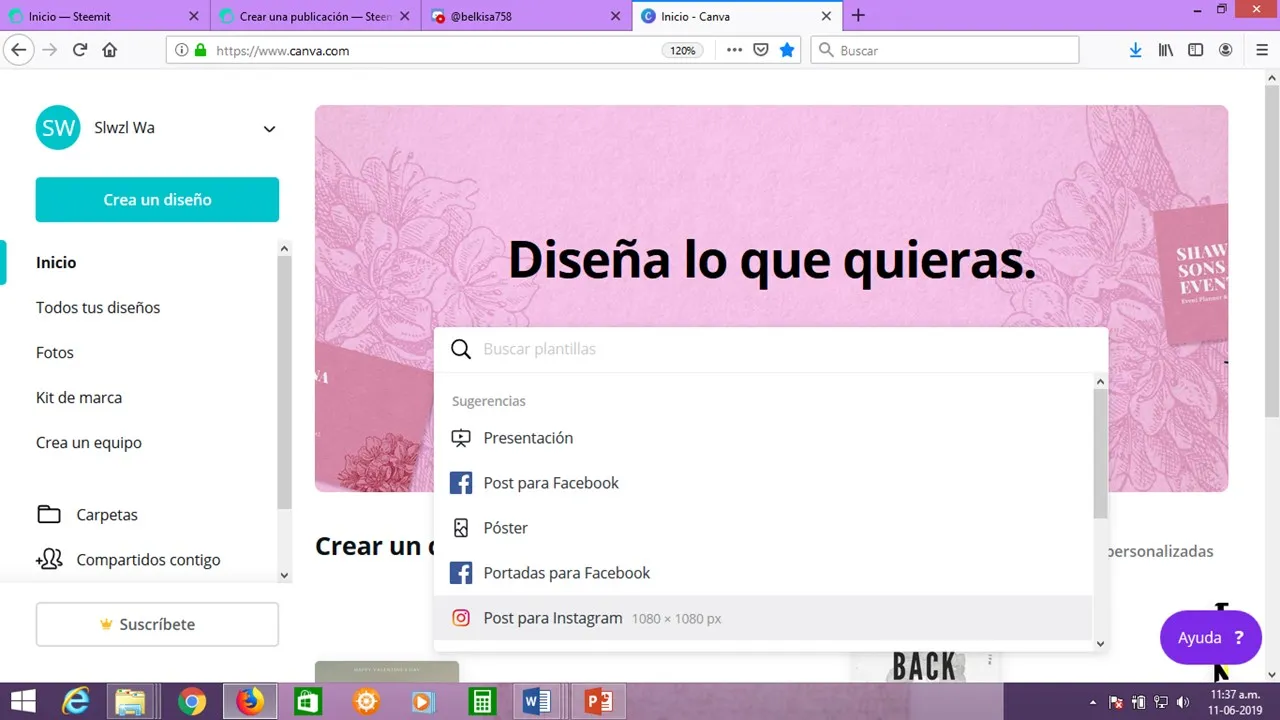
Task: Click the Crea un diseño button
Action: (x=157, y=200)
